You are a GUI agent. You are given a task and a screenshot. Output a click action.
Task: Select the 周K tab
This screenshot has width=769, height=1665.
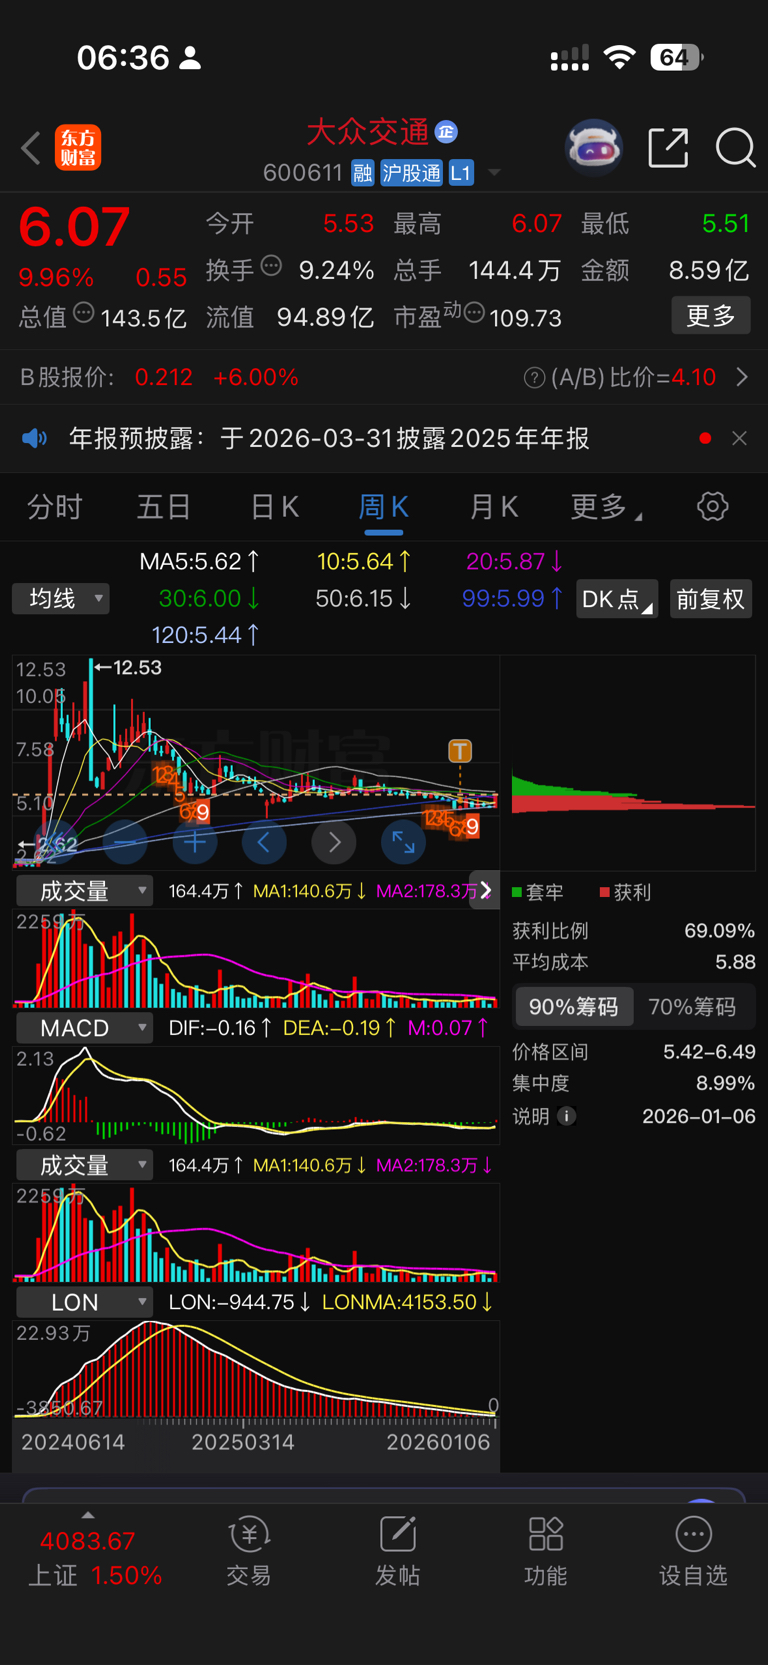pyautogui.click(x=384, y=507)
